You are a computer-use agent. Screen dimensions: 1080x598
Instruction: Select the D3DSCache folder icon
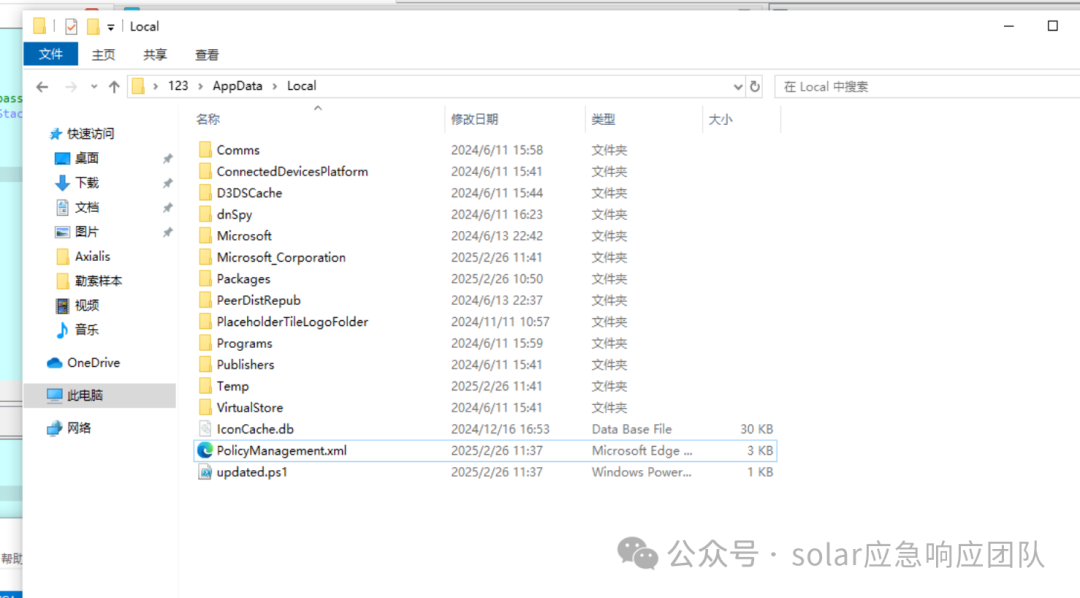click(205, 193)
